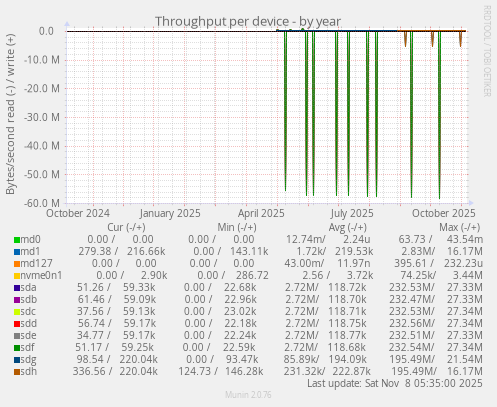Click sdd max read value '232.56M'
Screen dimensions: 497x407
point(410,323)
